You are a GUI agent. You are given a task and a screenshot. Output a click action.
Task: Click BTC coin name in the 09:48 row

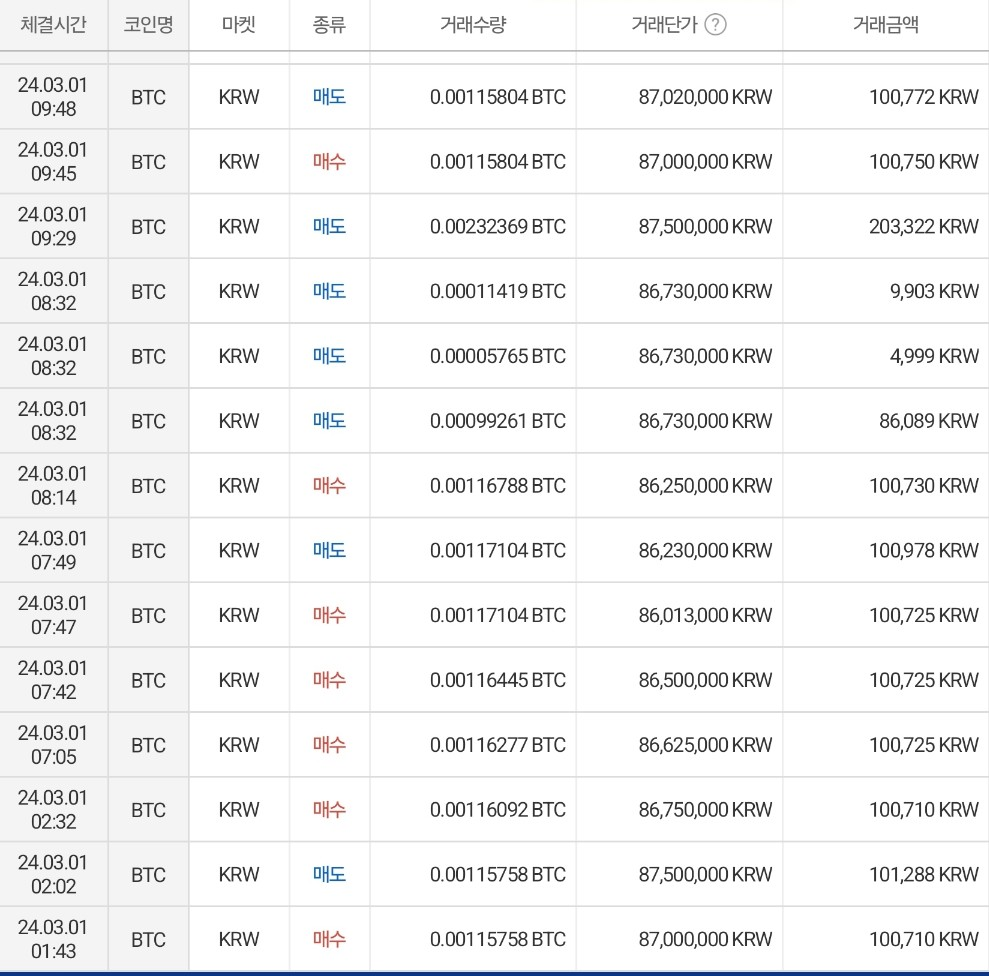(148, 98)
